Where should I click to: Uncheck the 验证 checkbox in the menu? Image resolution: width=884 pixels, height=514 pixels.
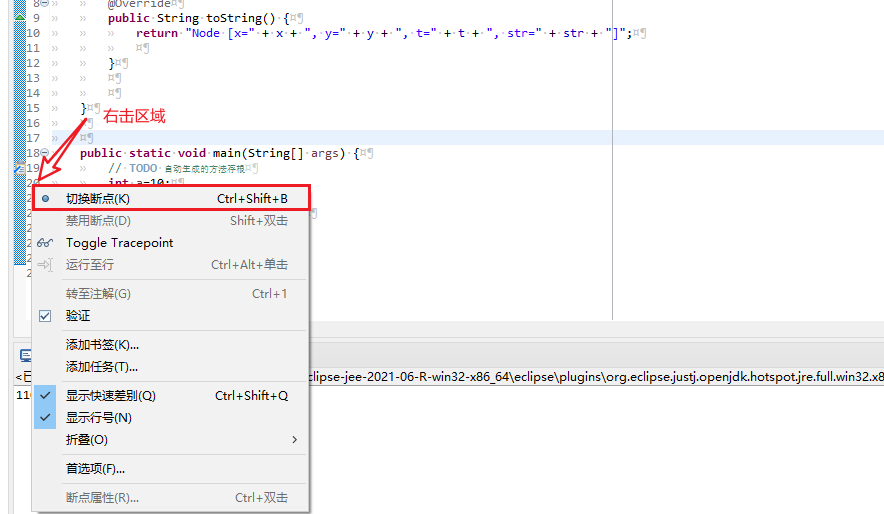pos(45,316)
